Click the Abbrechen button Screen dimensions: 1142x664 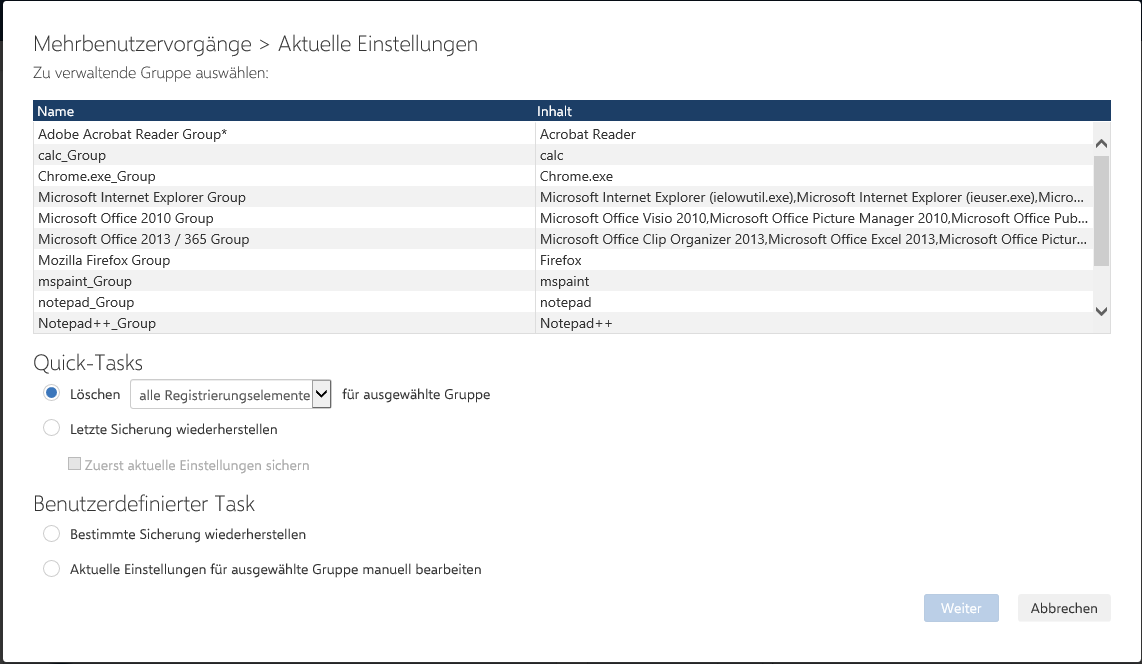click(x=1063, y=608)
